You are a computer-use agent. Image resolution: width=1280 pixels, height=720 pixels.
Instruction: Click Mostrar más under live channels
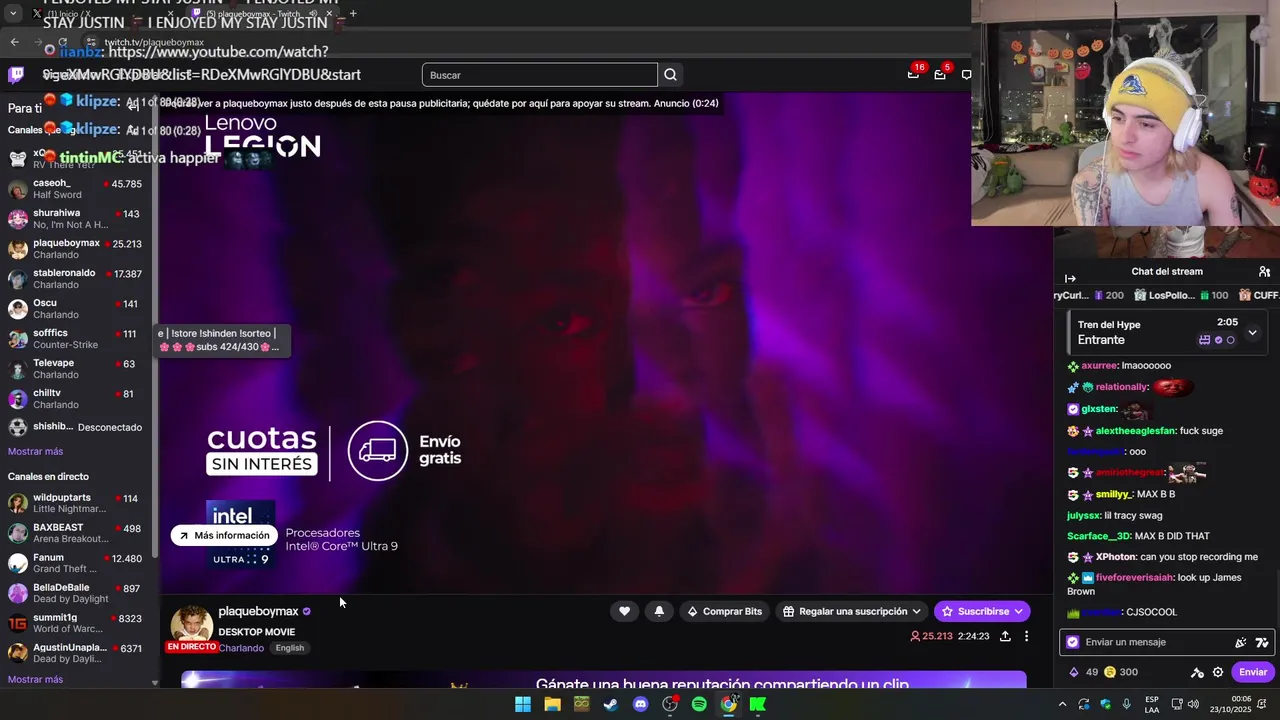pos(35,679)
